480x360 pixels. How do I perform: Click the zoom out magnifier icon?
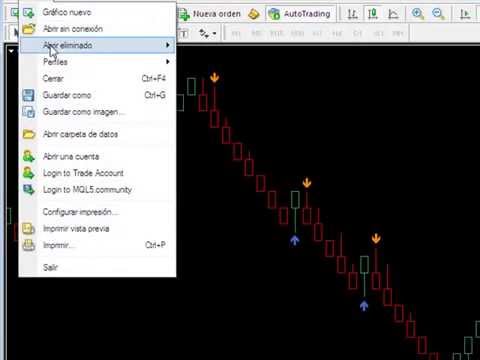(438, 14)
